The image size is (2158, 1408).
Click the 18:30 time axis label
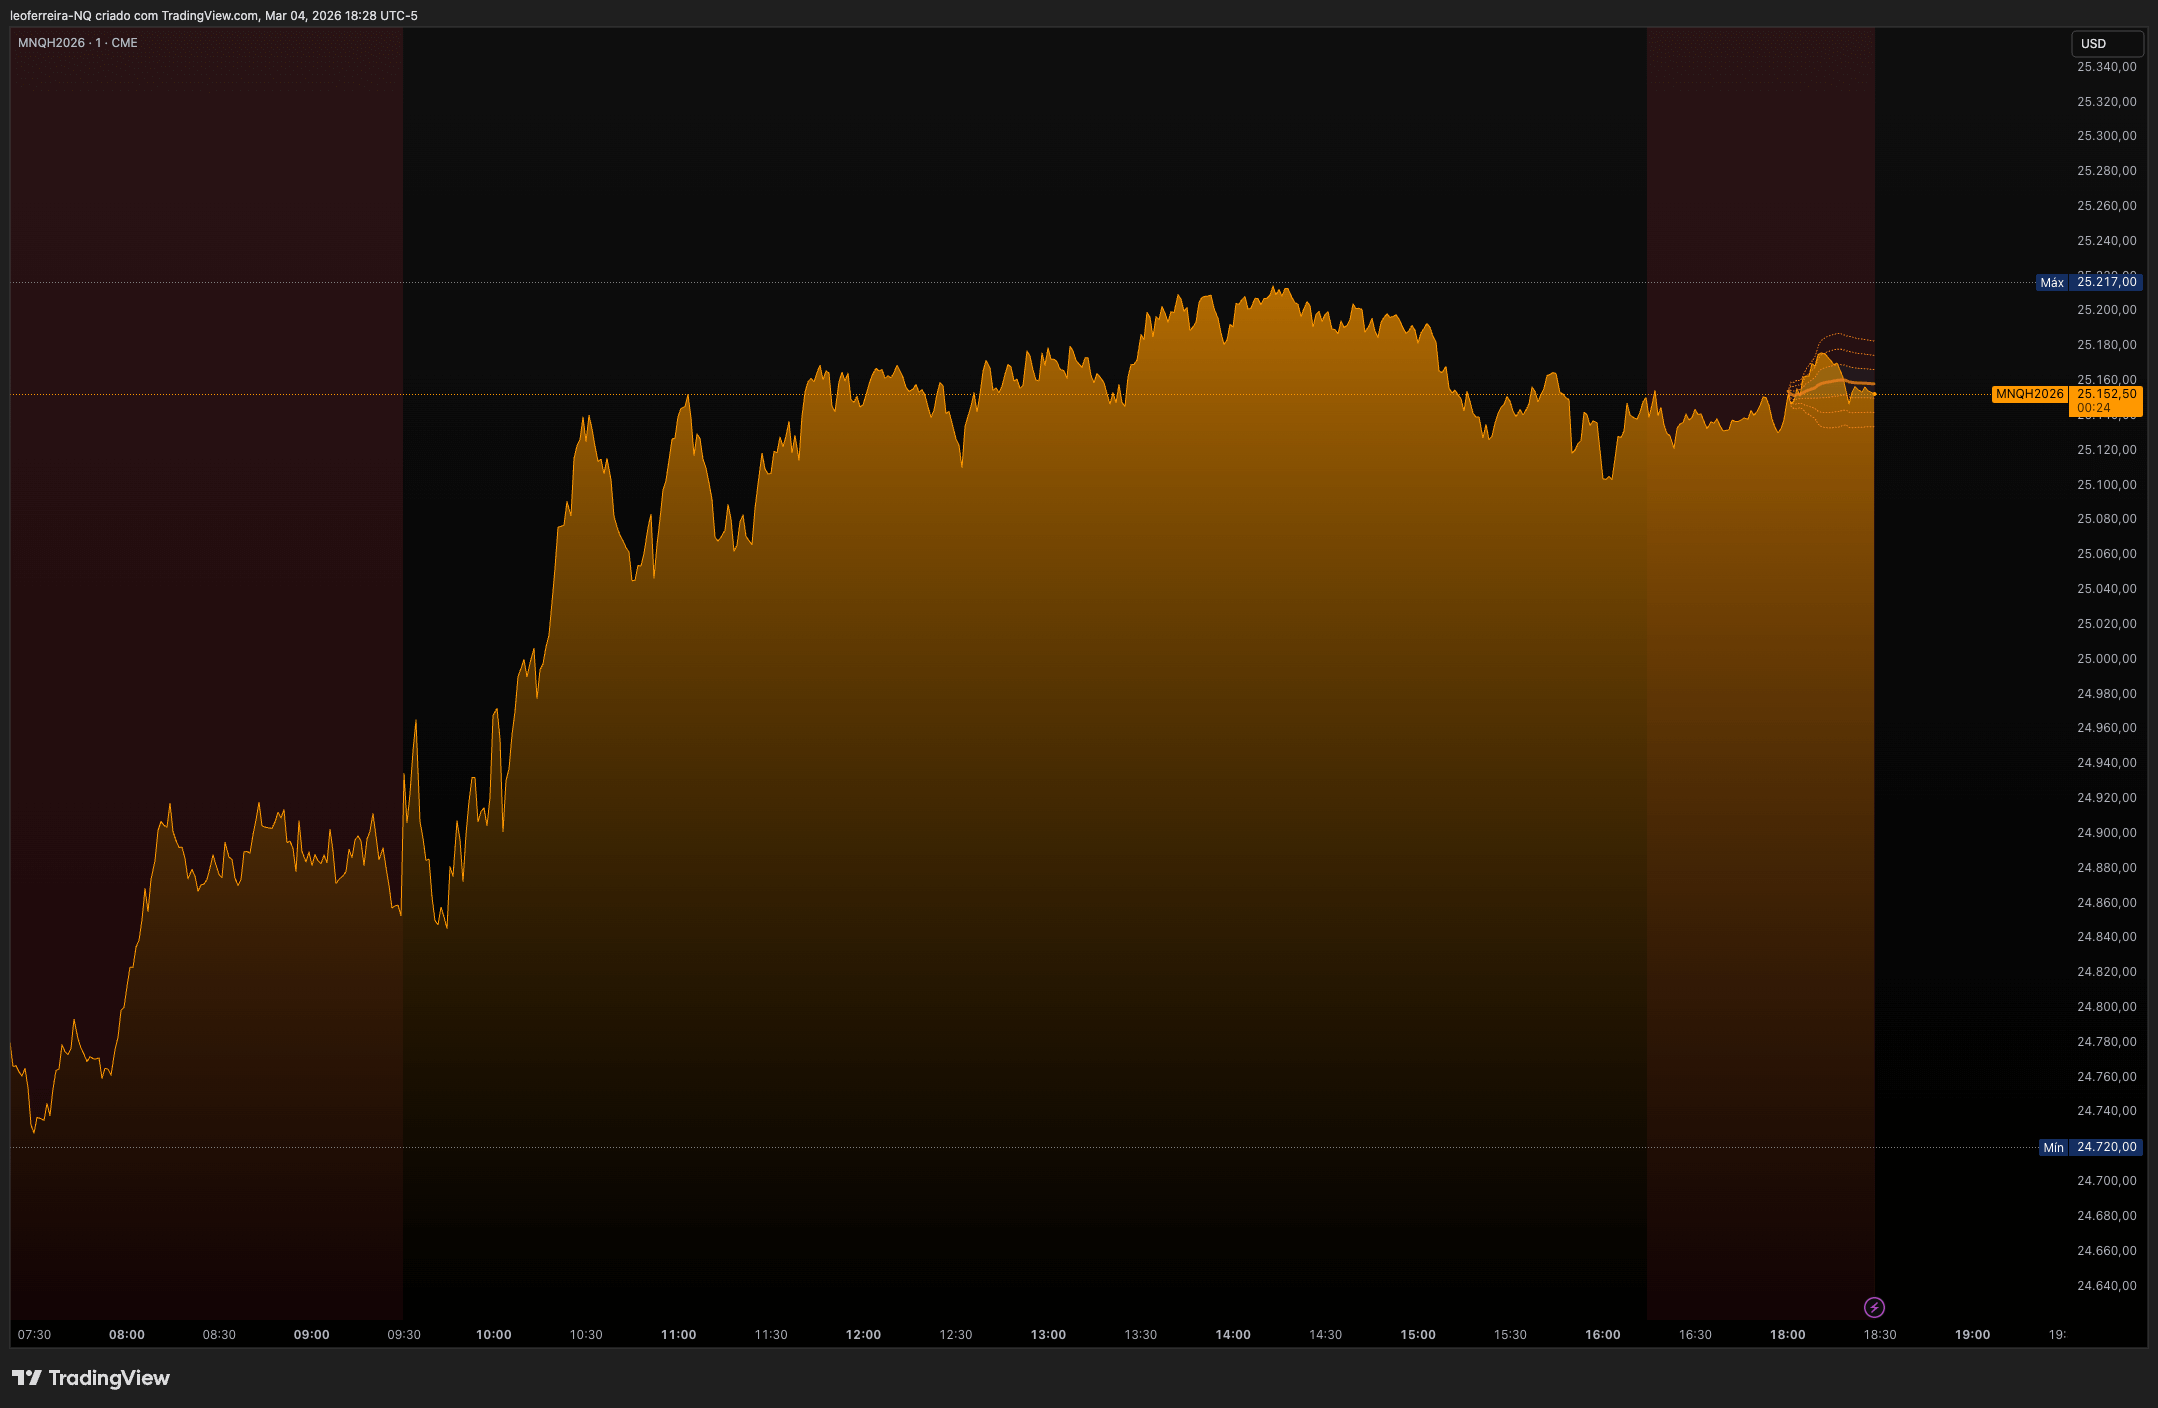tap(1880, 1335)
